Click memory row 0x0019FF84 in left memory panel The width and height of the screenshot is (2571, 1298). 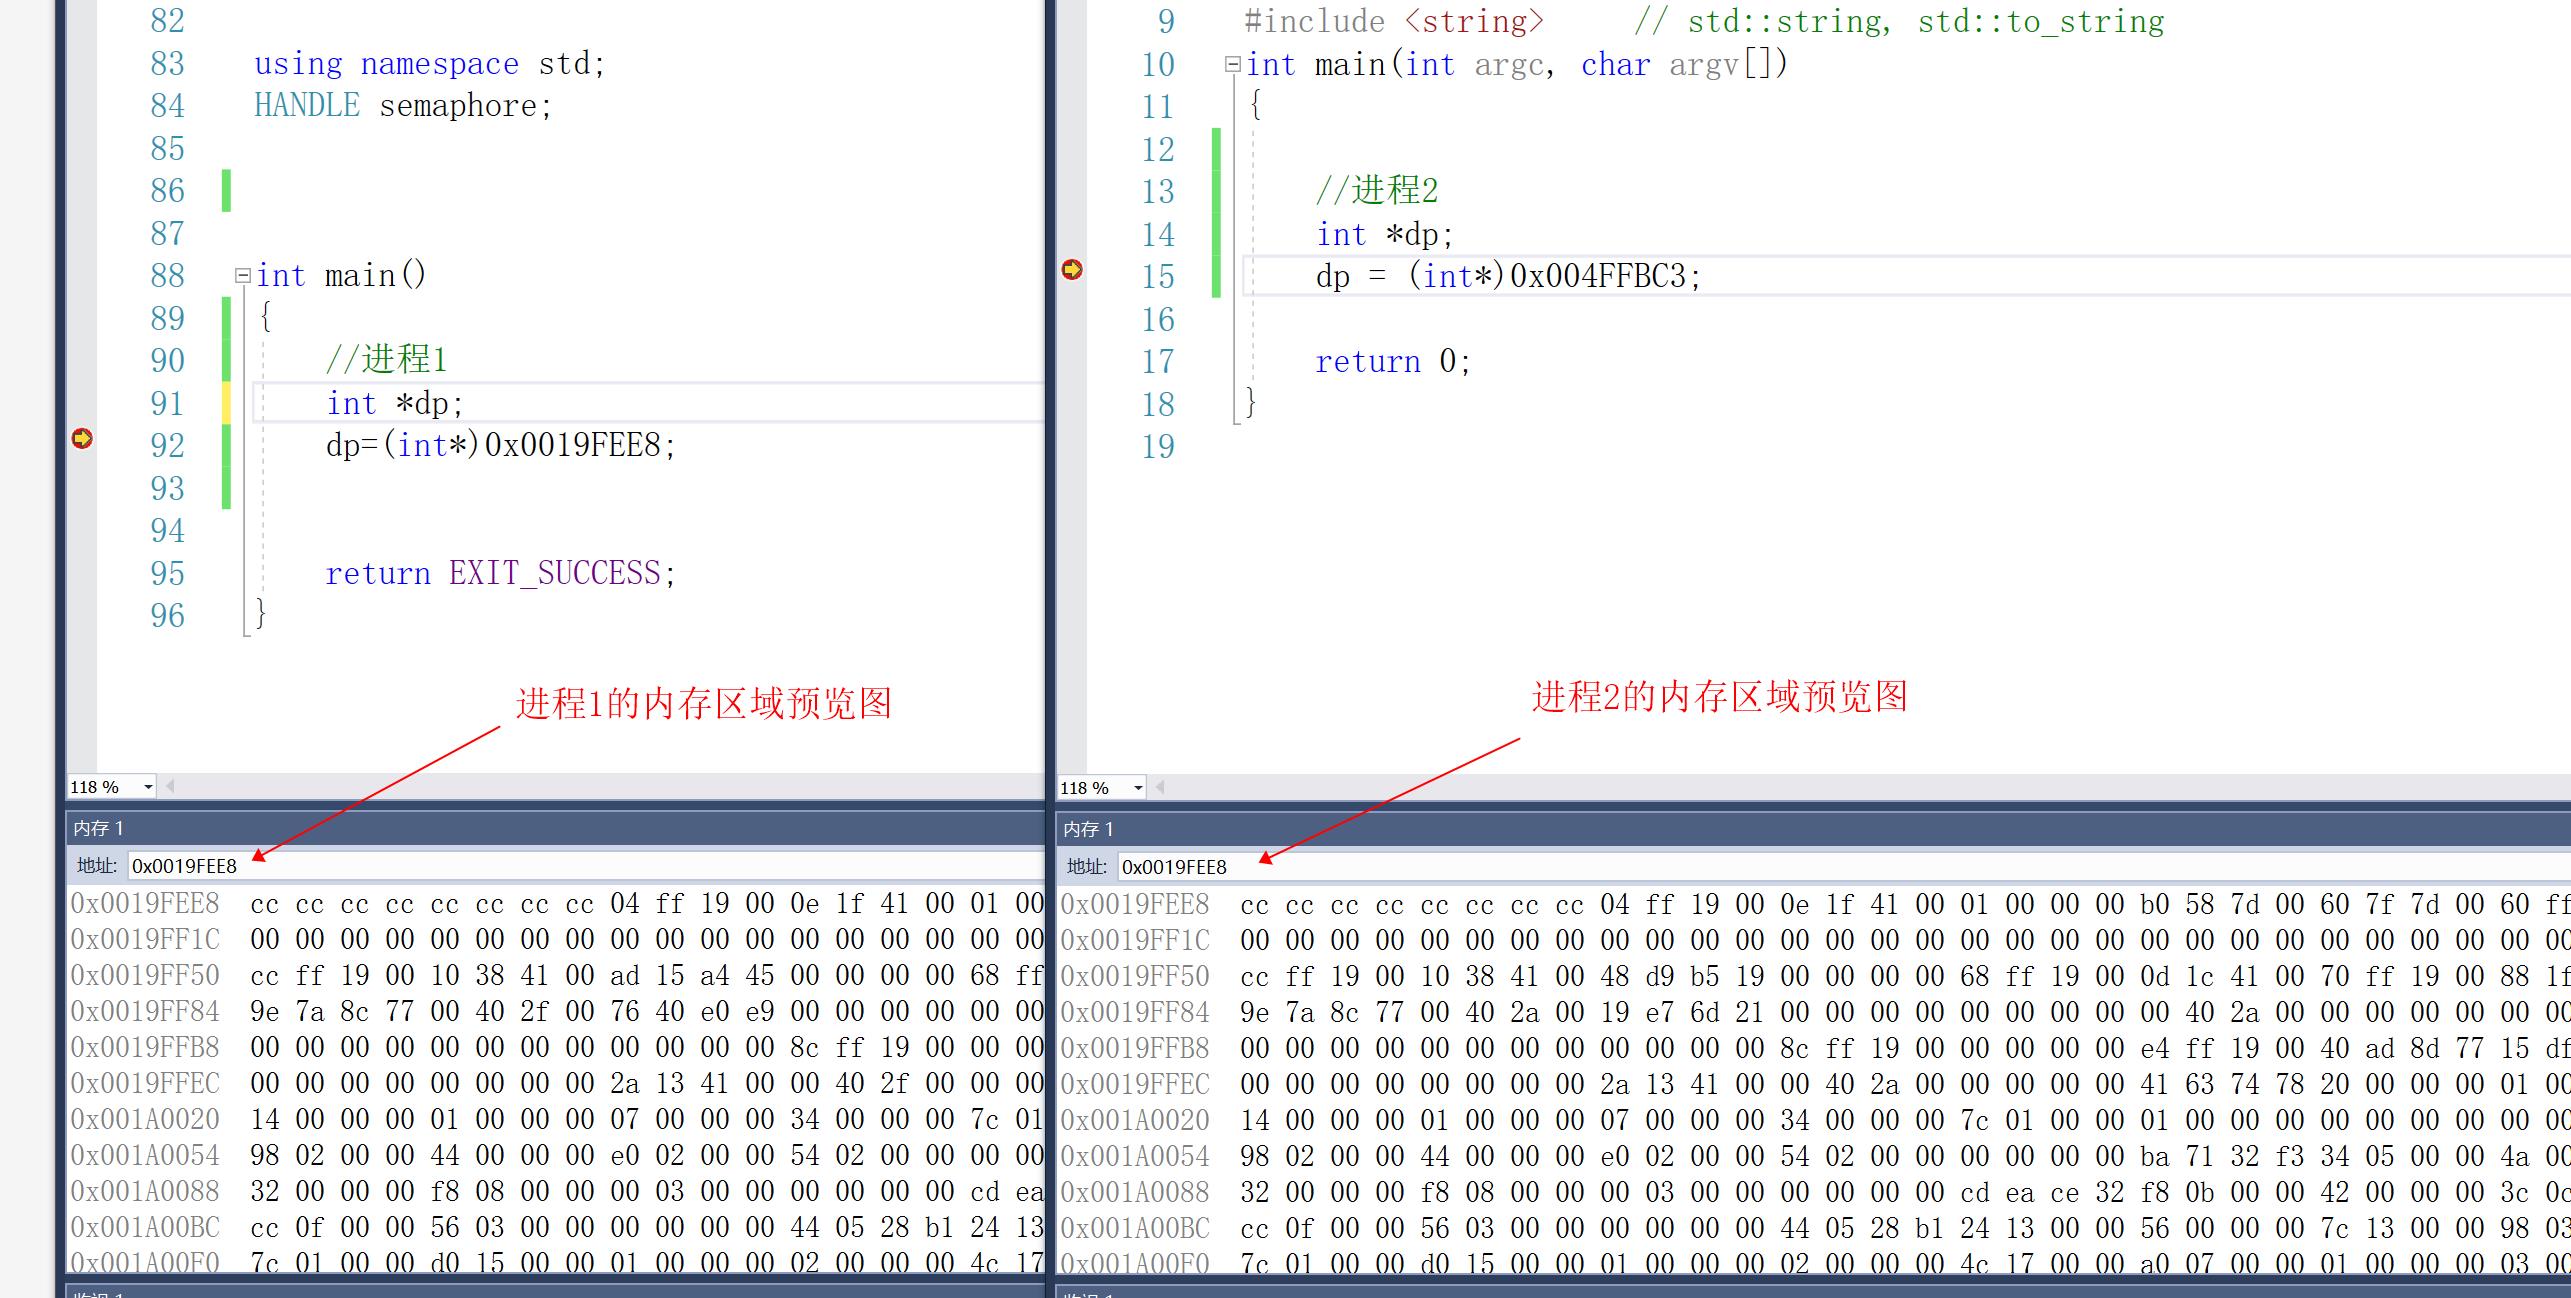point(556,1012)
